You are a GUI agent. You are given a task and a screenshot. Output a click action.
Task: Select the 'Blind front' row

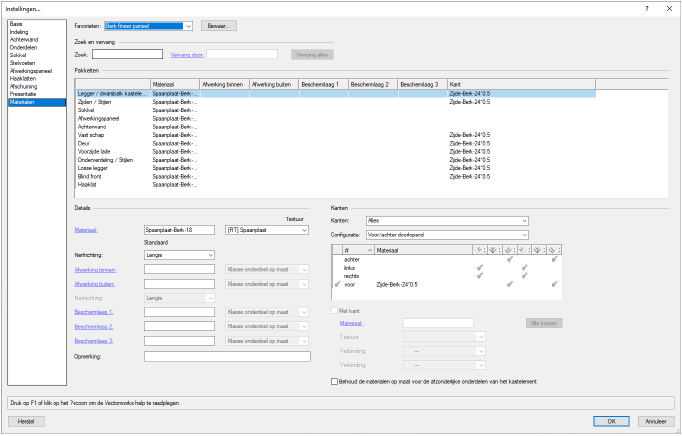[x=335, y=176]
